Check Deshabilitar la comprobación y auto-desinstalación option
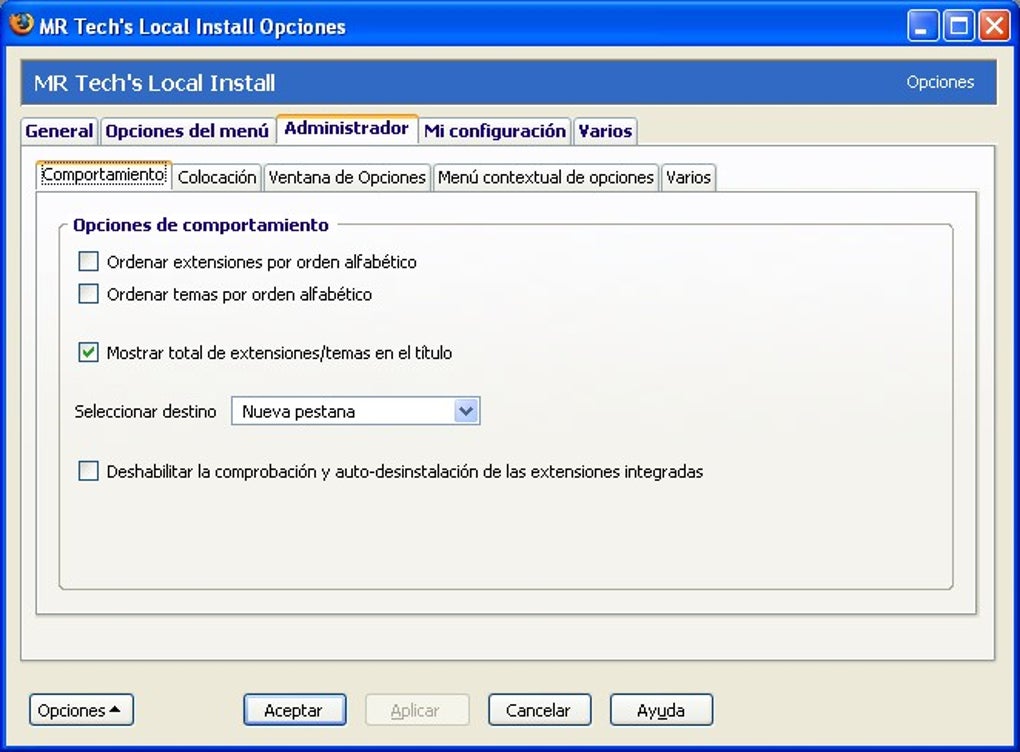The image size is (1020, 752). point(88,471)
